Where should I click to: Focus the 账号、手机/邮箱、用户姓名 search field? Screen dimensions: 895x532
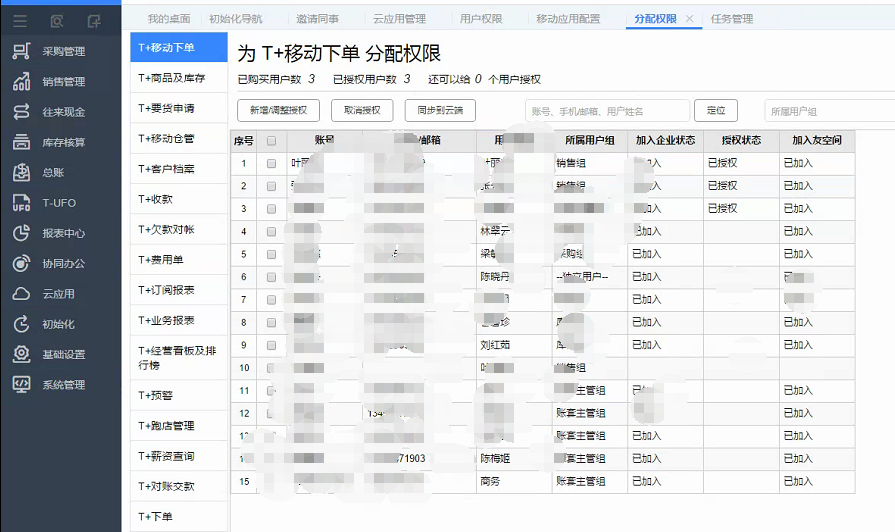click(607, 111)
